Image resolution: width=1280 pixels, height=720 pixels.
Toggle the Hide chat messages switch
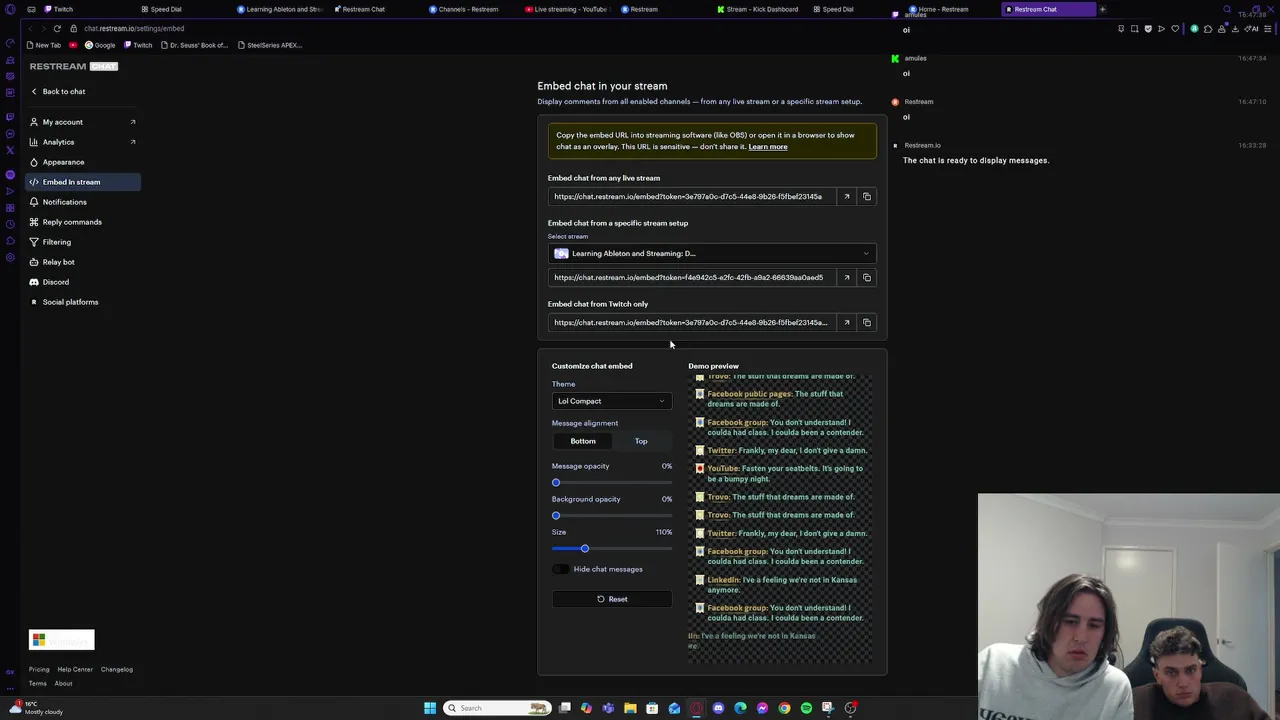click(x=561, y=569)
